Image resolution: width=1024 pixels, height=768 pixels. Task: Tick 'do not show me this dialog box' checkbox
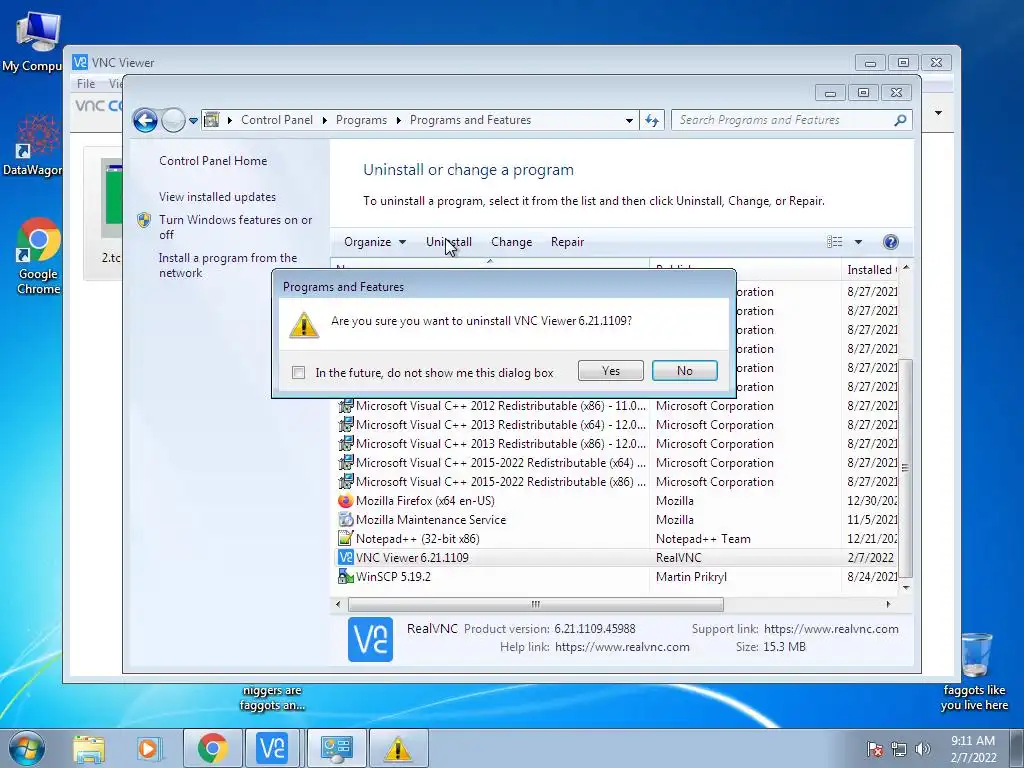click(298, 372)
